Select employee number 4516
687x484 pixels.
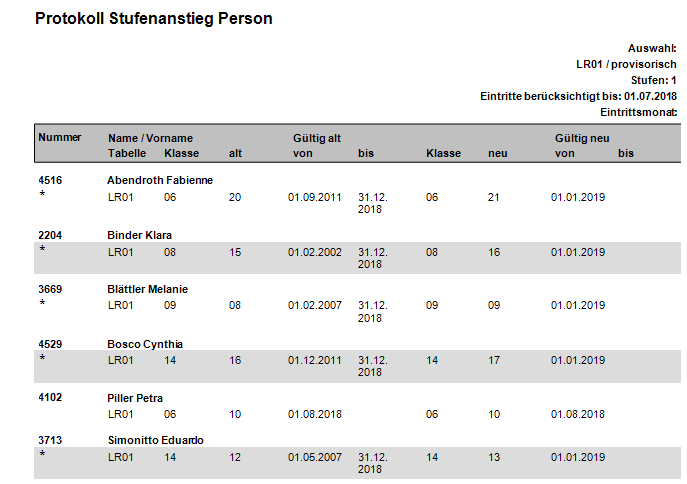click(x=50, y=180)
